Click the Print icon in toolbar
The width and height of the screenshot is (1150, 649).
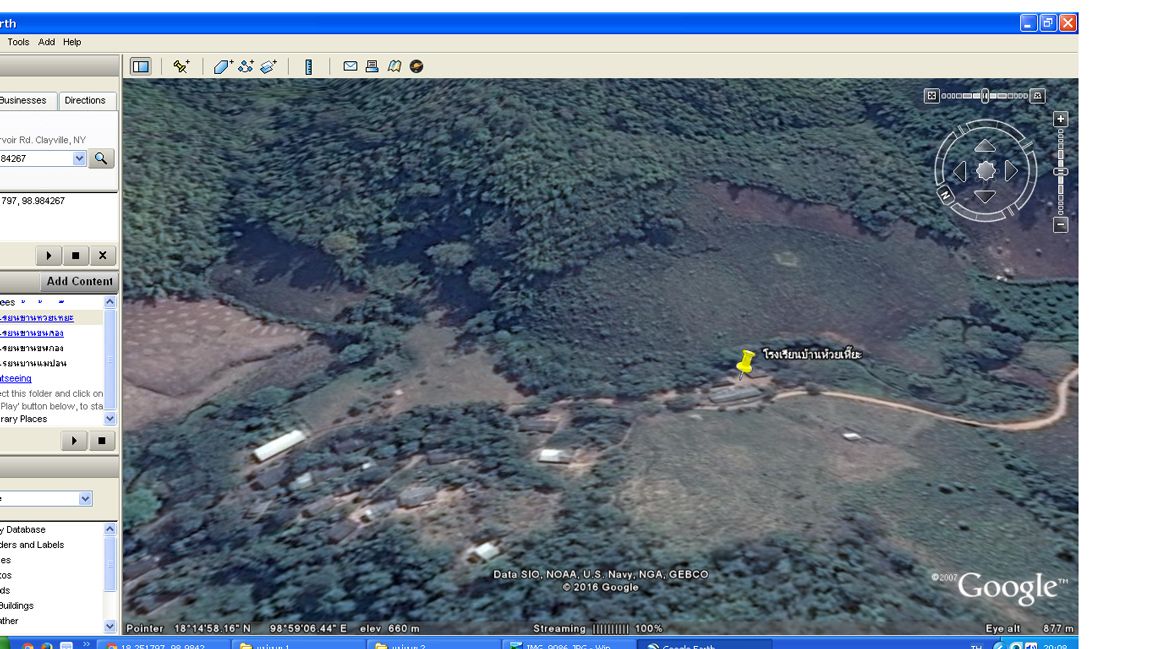[x=372, y=66]
